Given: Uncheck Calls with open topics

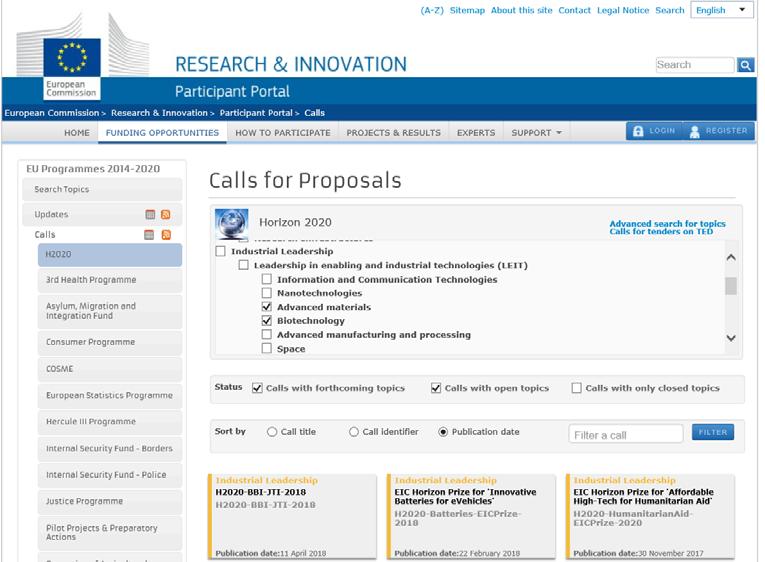Looking at the screenshot, I should tap(436, 388).
